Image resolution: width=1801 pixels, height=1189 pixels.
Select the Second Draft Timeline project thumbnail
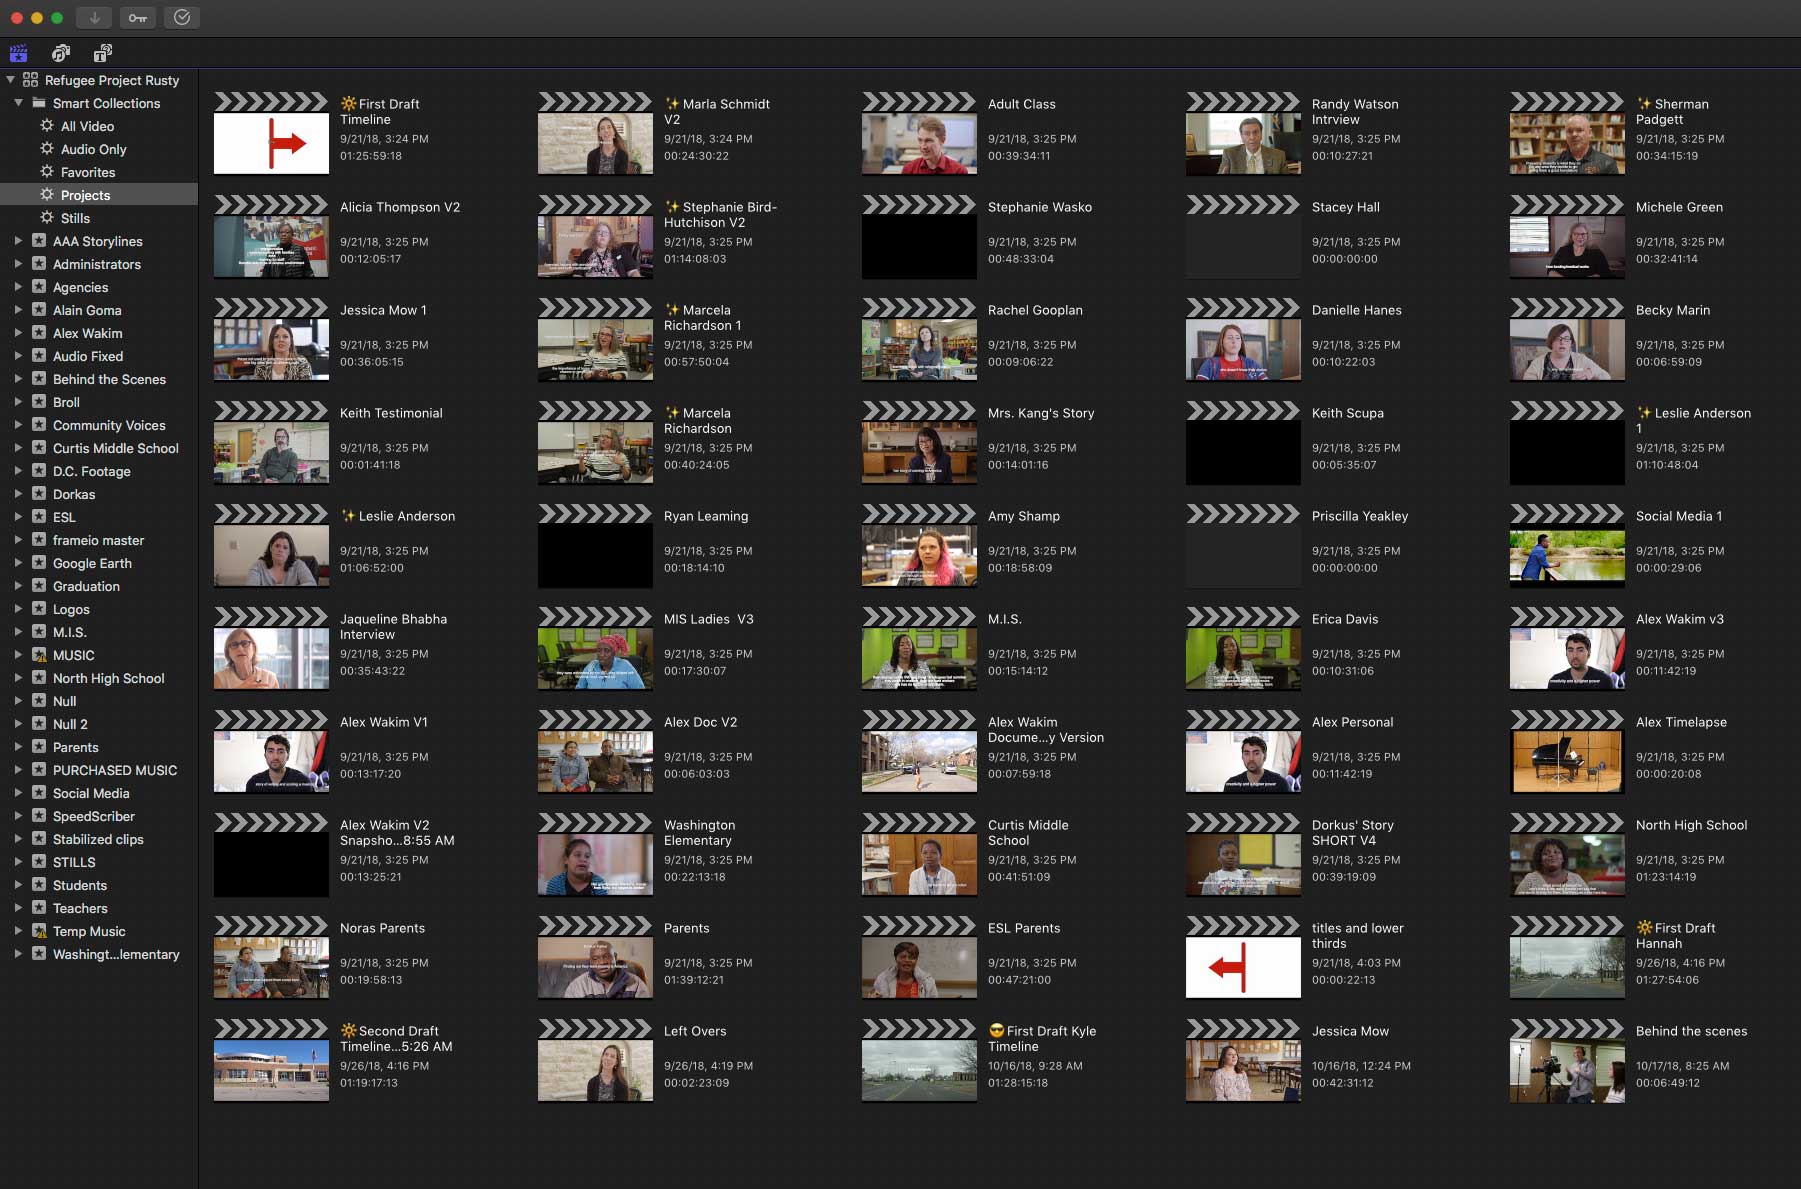click(x=271, y=1060)
